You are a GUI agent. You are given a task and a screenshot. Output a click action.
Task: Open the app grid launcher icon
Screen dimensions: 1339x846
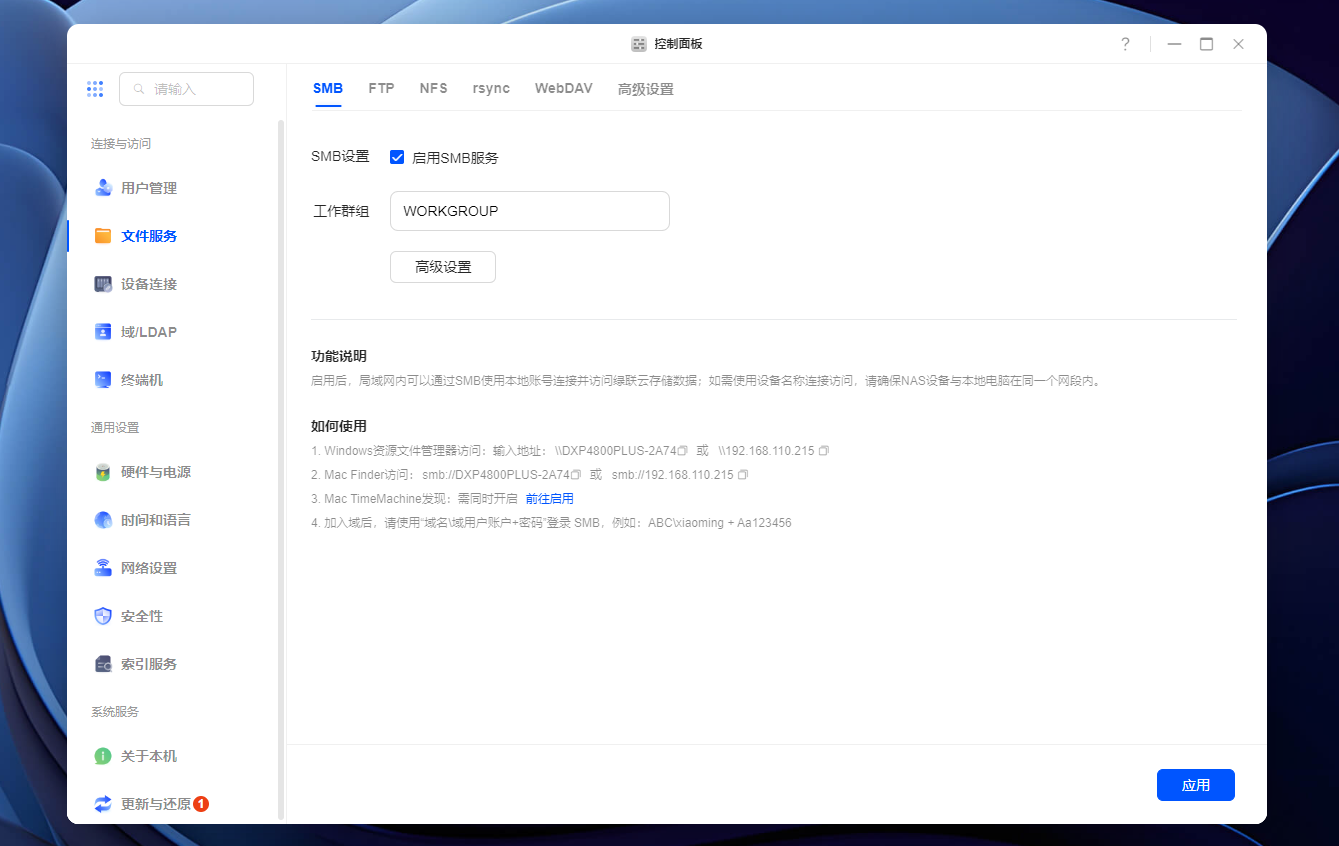point(95,89)
